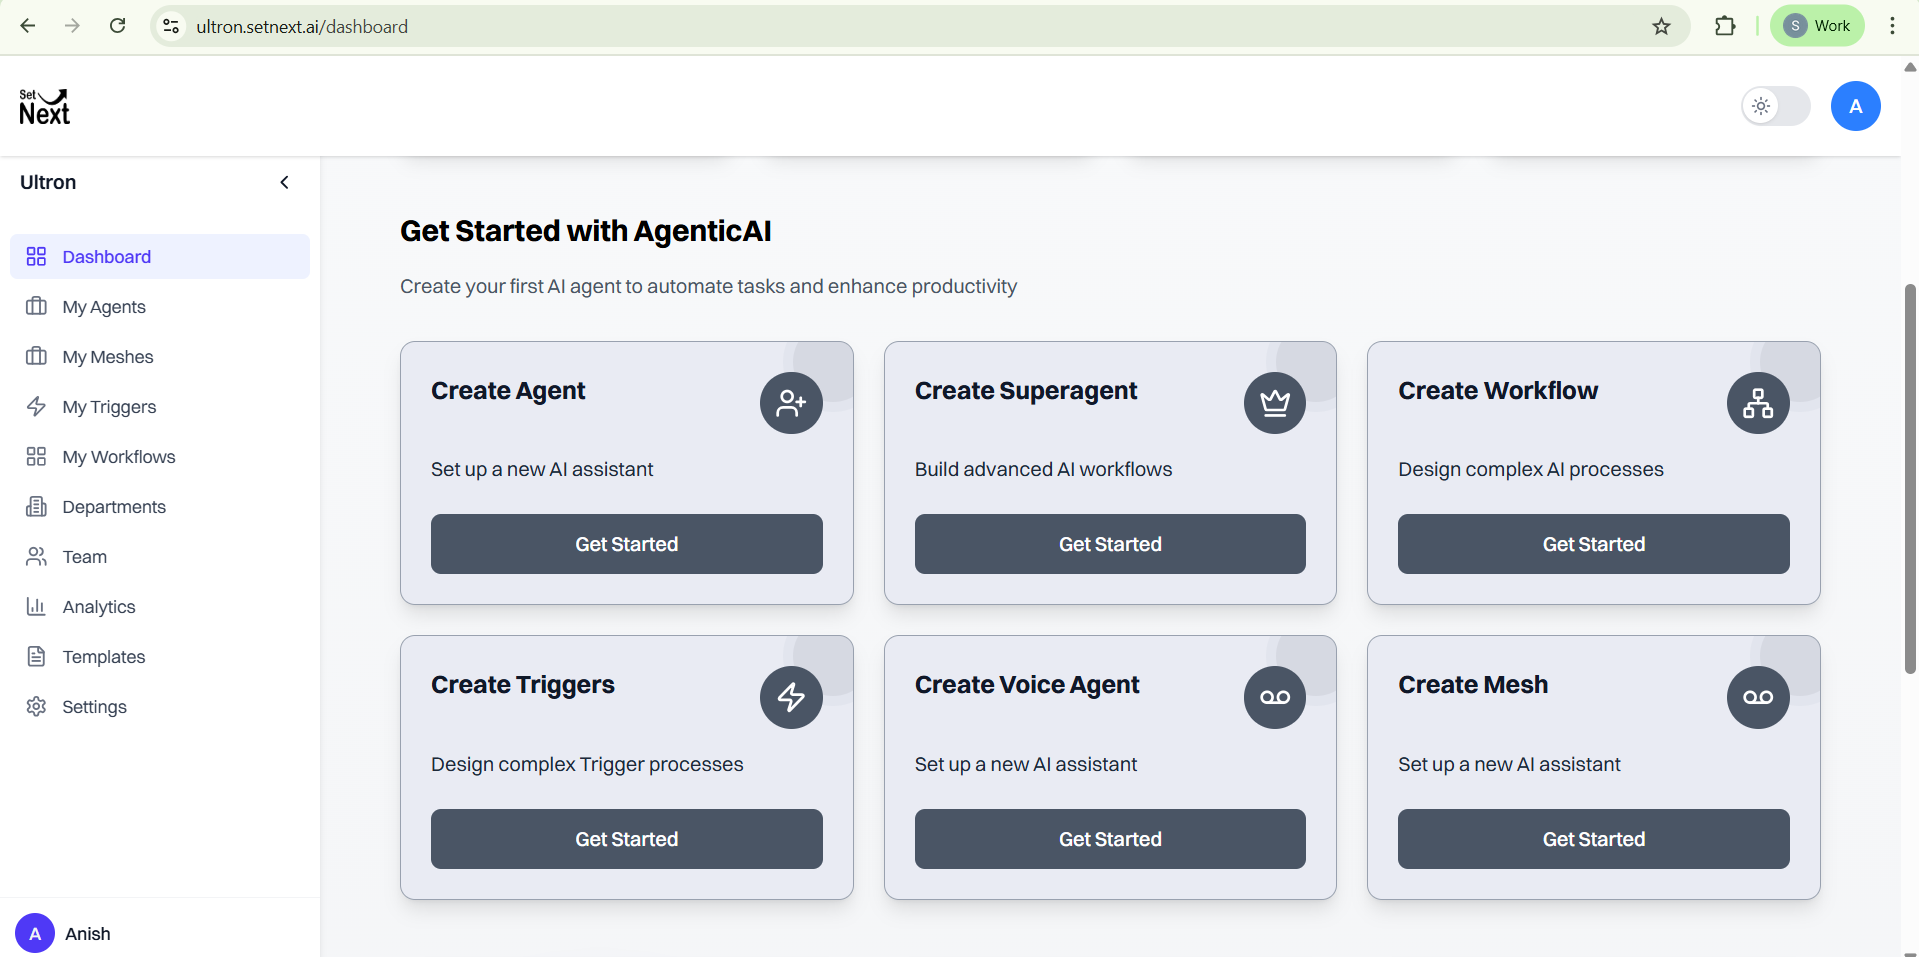Image resolution: width=1919 pixels, height=957 pixels.
Task: Open the browser three-dot menu
Action: tap(1892, 26)
